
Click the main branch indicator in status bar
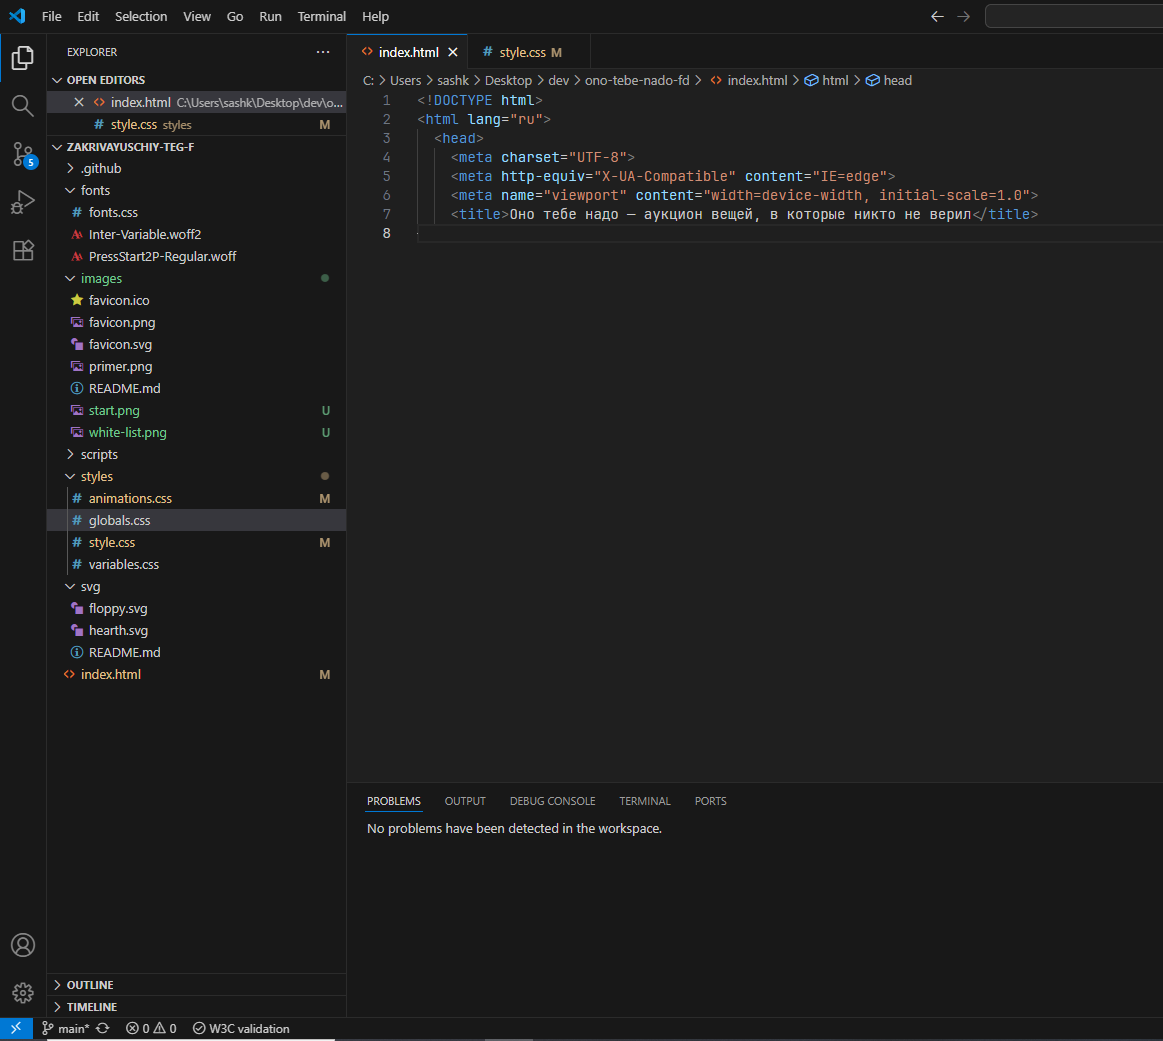pos(66,1028)
